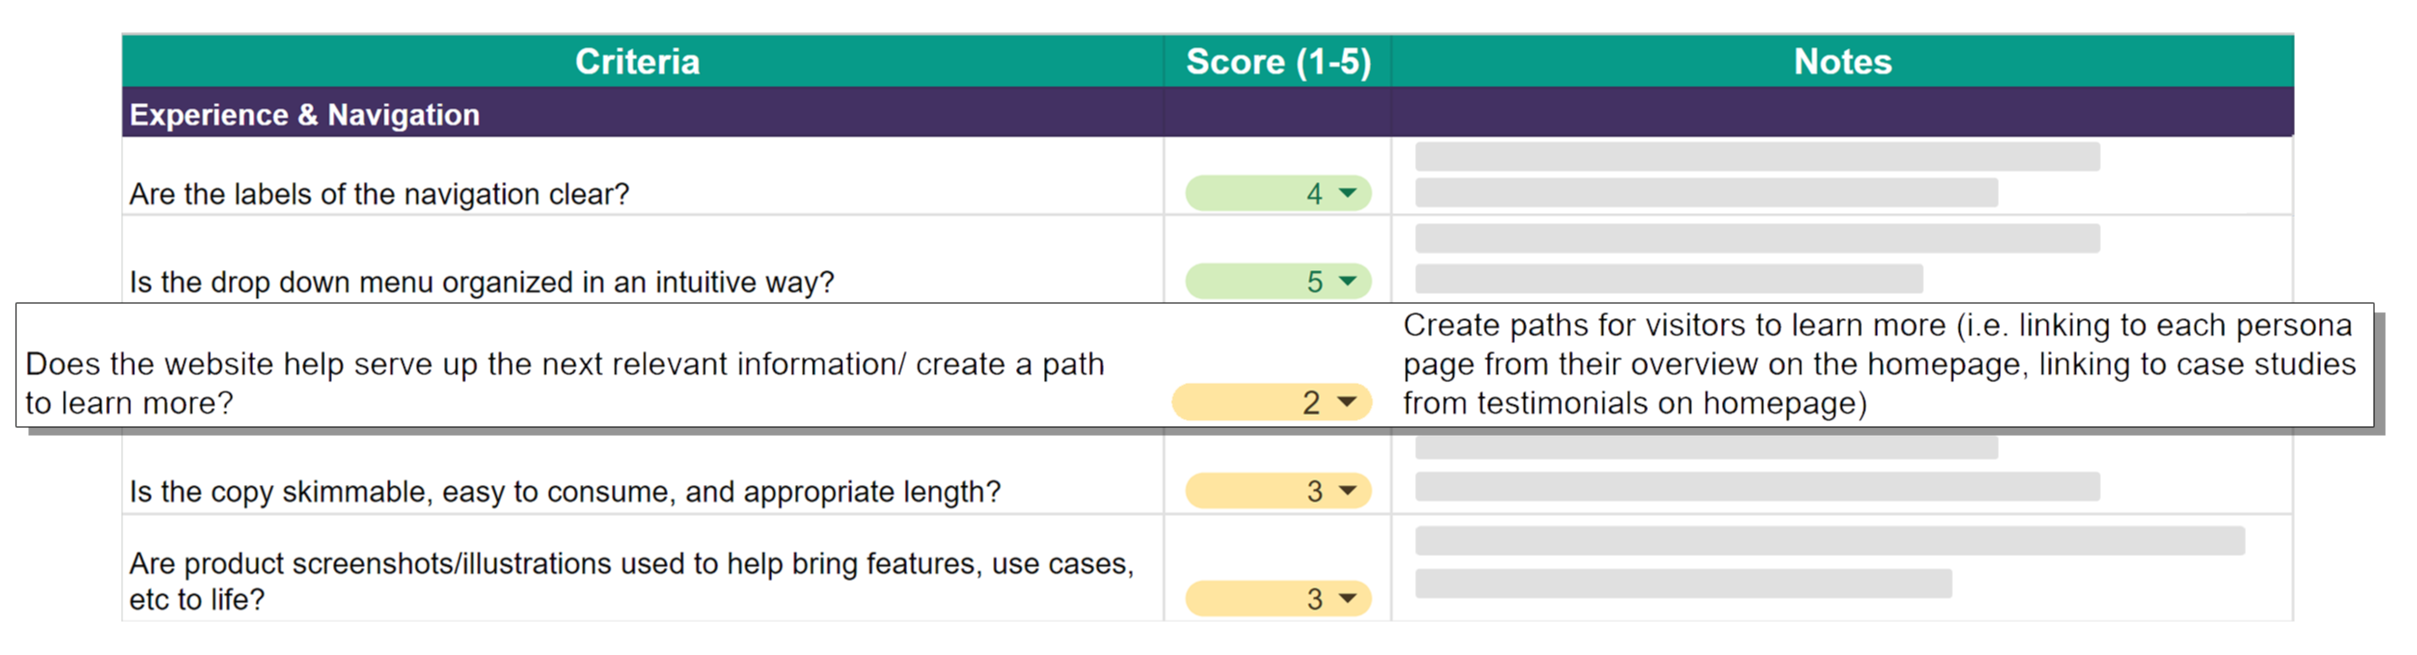Select the 'Create paths for visitors' notes cell
This screenshot has height=655, width=2417.
(1878, 364)
